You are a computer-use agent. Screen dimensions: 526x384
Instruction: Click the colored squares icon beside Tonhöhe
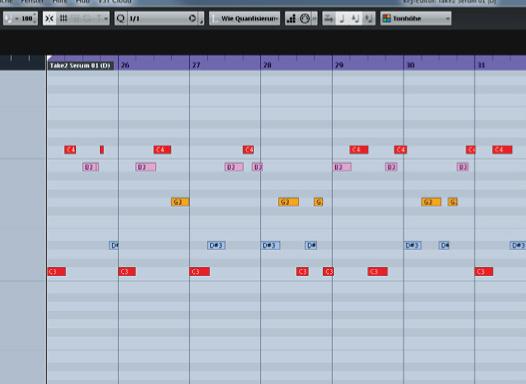pos(387,18)
